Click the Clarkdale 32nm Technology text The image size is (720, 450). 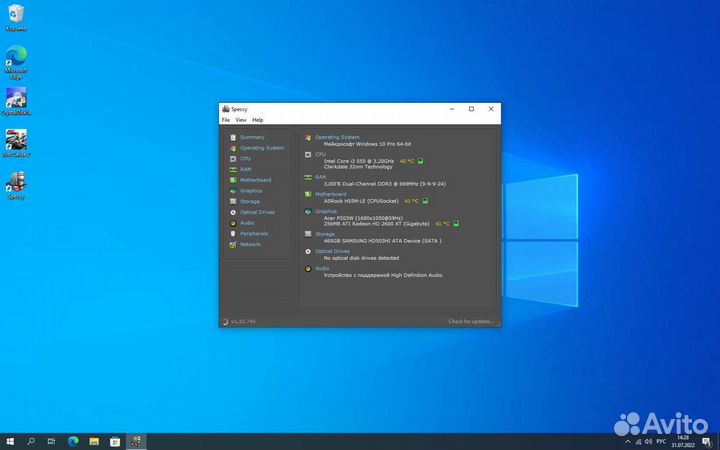[x=358, y=167]
